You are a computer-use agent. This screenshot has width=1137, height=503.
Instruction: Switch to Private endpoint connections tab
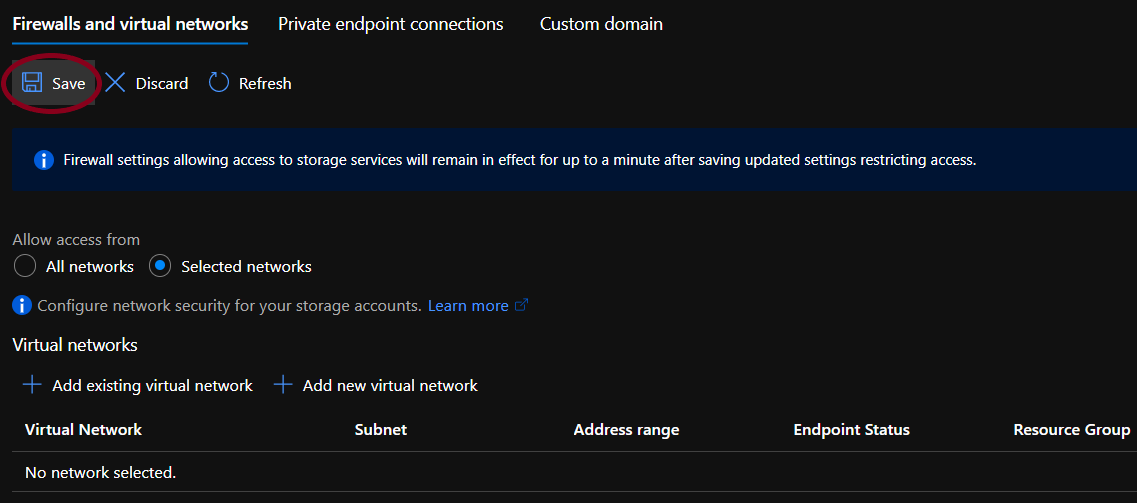(391, 24)
